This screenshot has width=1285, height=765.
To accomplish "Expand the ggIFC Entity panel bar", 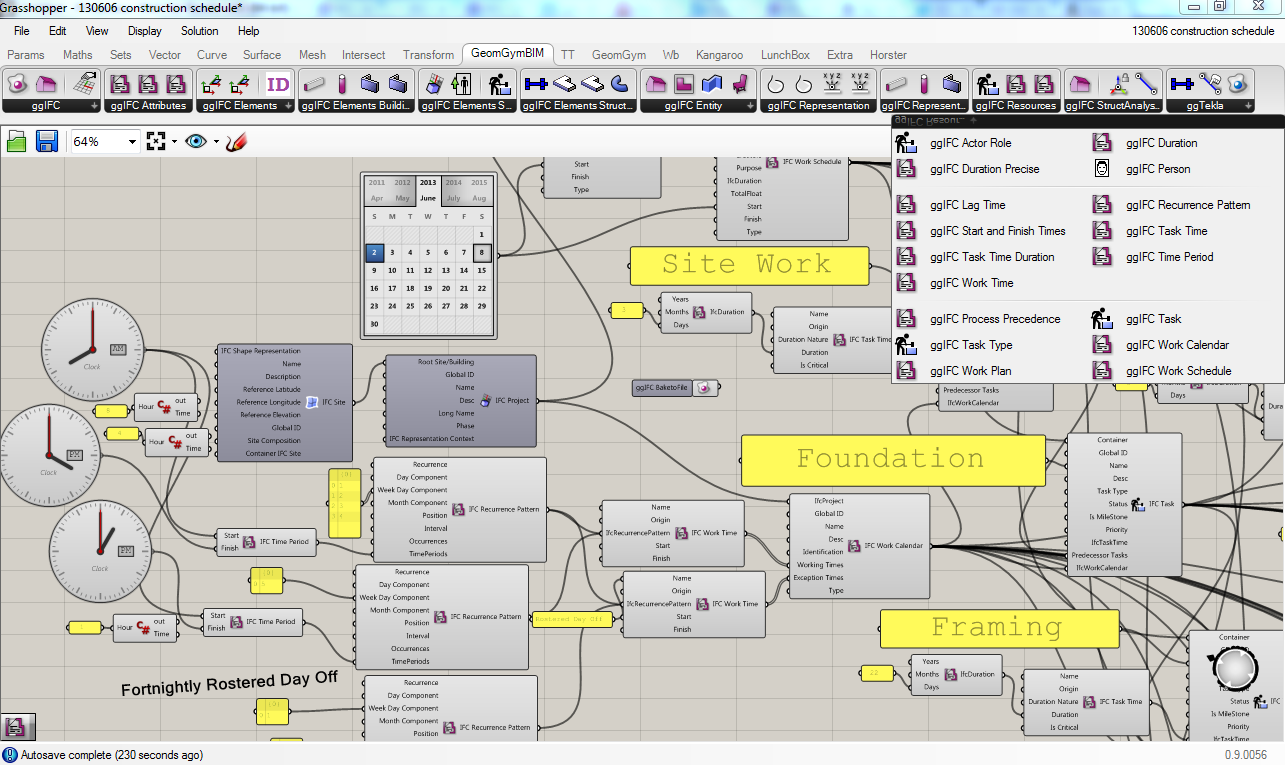I will 697,106.
